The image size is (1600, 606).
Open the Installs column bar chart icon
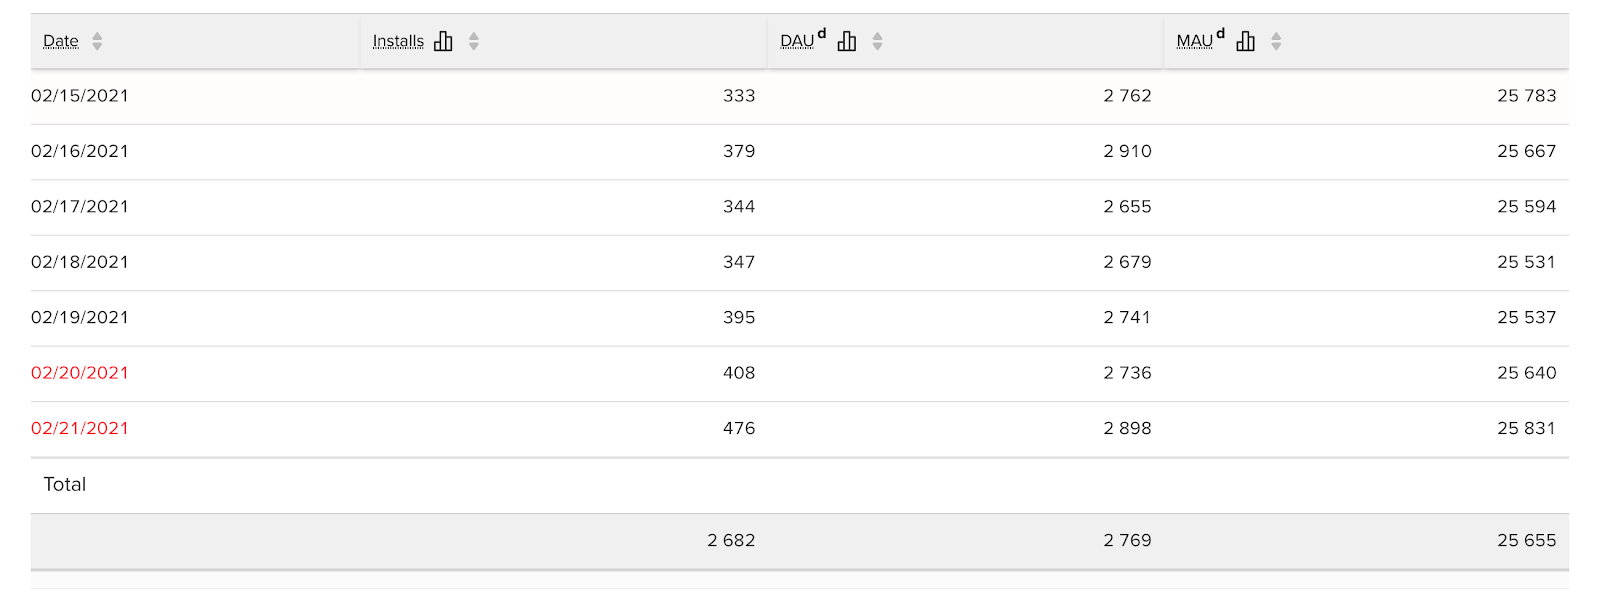pyautogui.click(x=443, y=41)
